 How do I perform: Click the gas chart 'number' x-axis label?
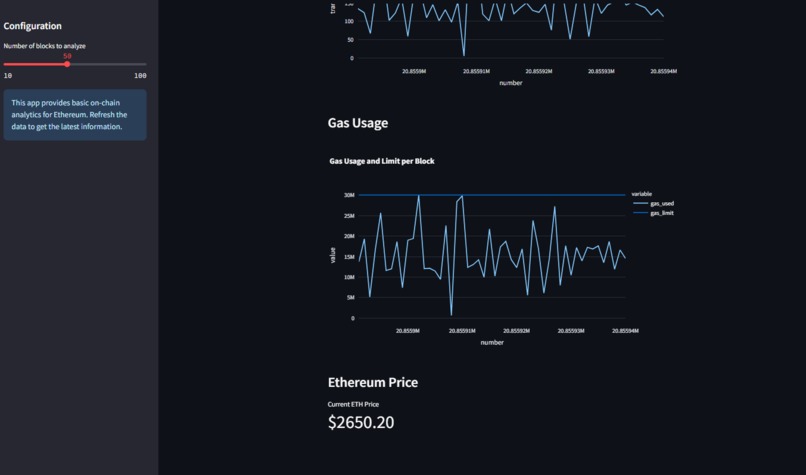[492, 342]
